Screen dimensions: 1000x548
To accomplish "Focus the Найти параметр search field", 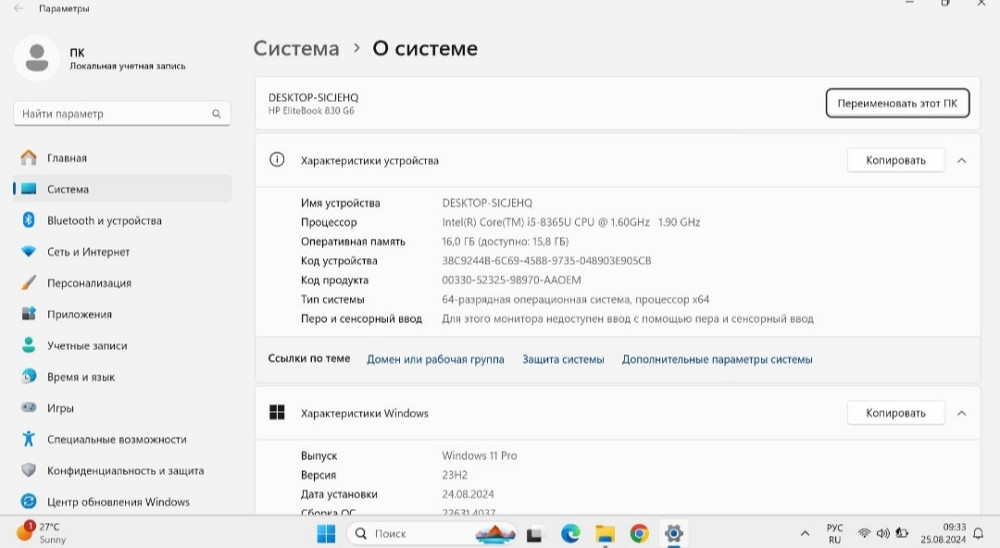I will pyautogui.click(x=122, y=114).
